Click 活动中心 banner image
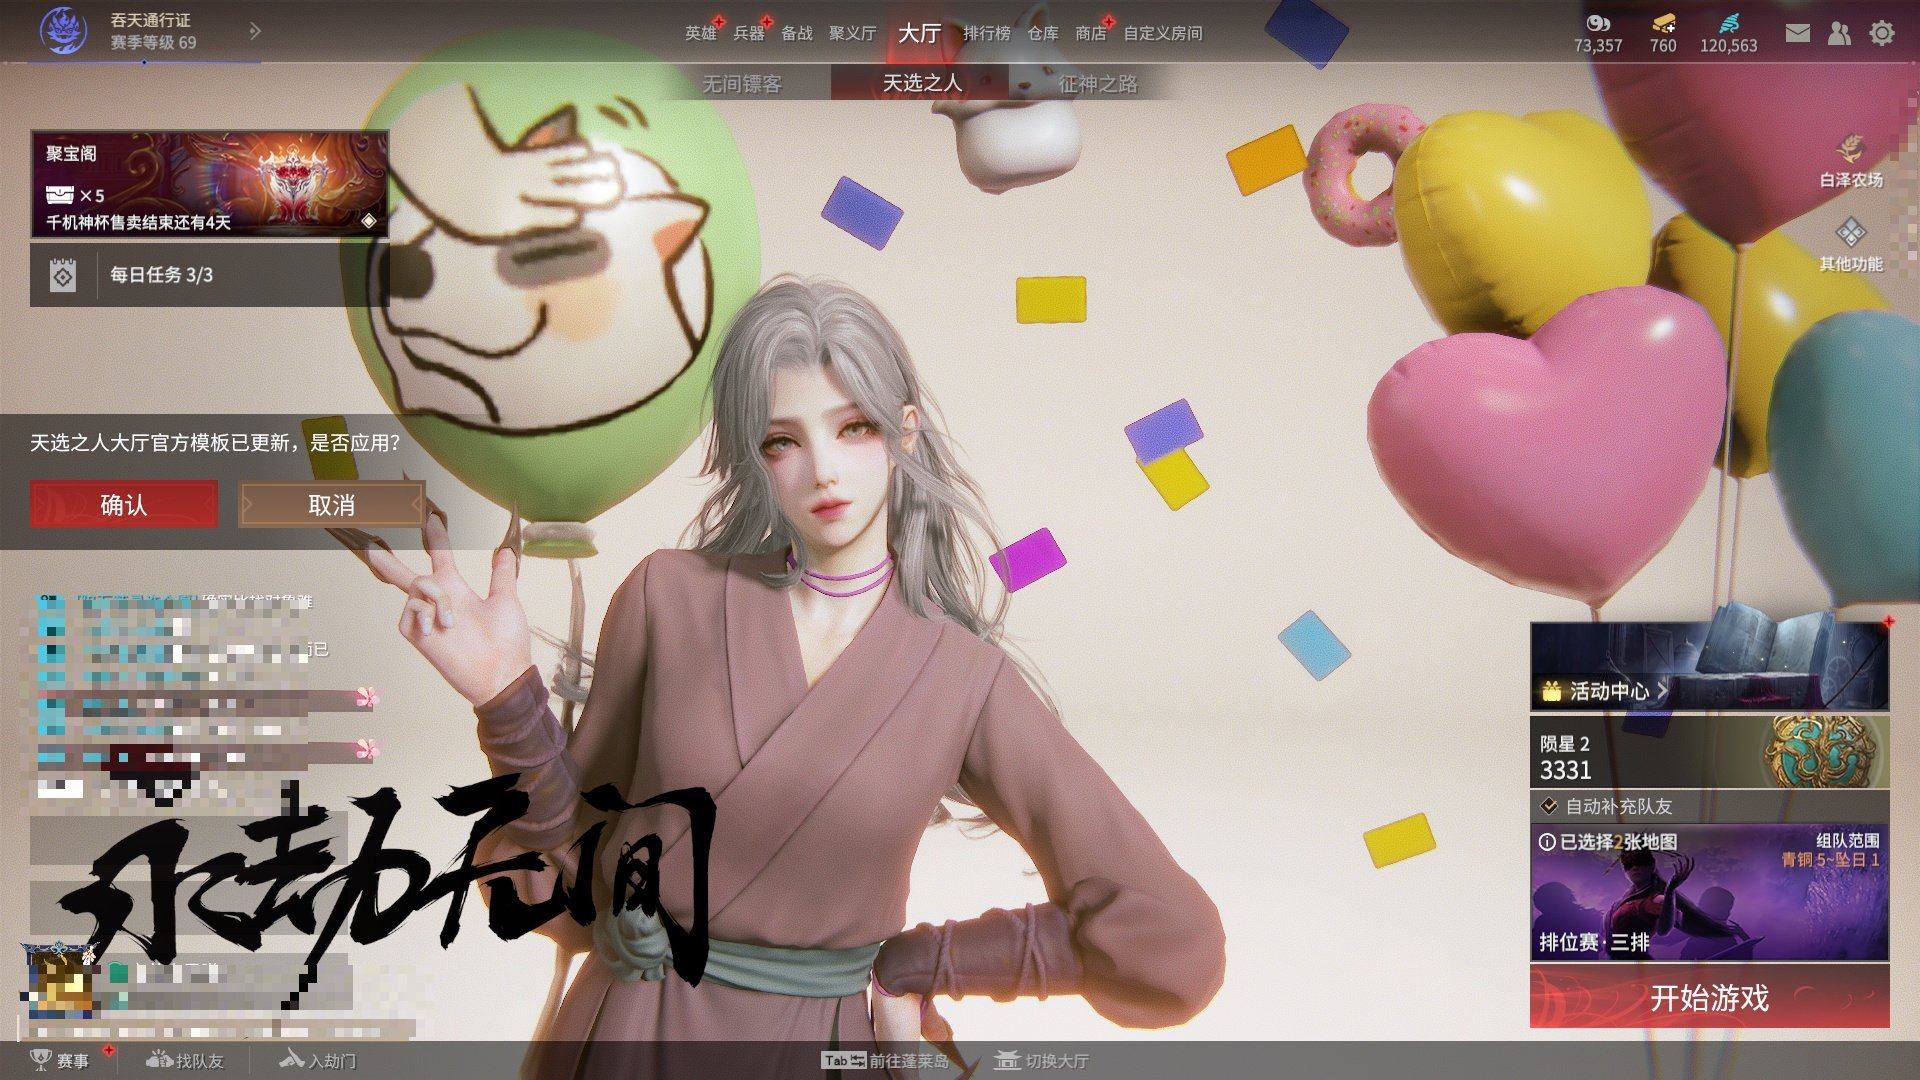The image size is (1920, 1080). pyautogui.click(x=1709, y=665)
